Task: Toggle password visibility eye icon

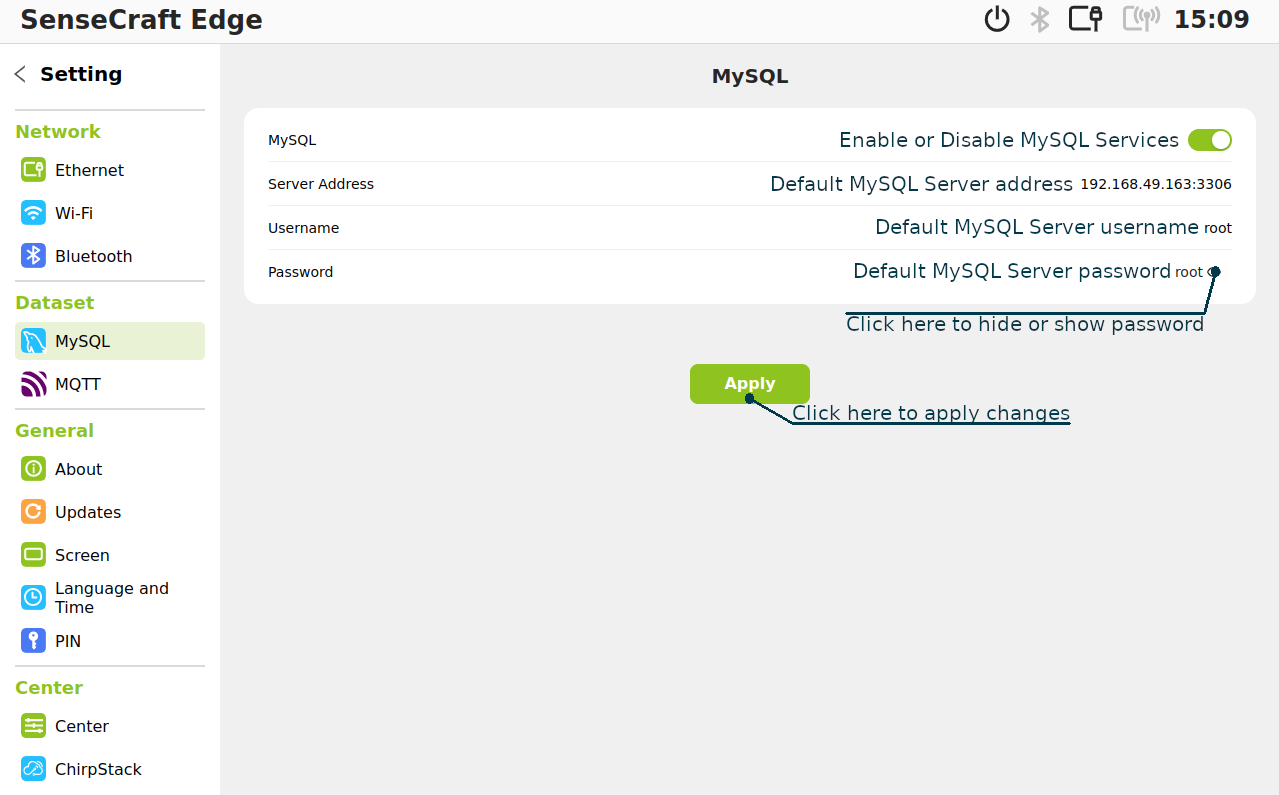Action: [x=1213, y=272]
